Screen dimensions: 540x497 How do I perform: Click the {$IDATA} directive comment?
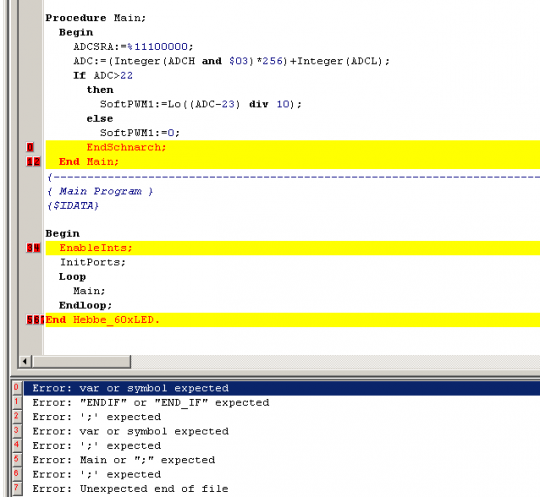[73, 206]
